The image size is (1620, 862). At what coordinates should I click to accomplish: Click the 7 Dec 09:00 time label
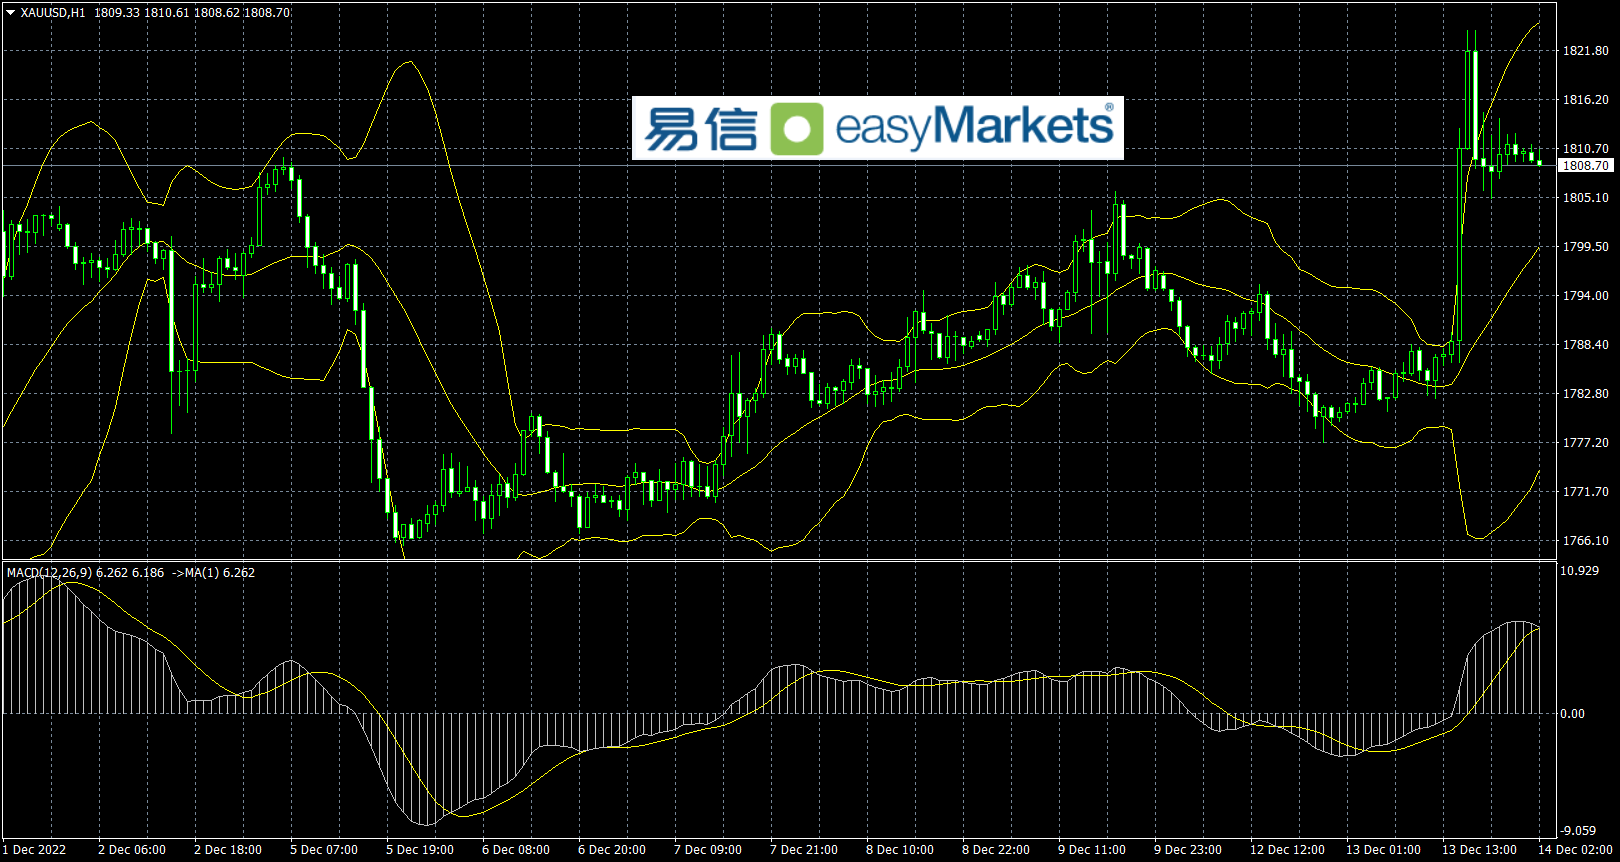708,850
